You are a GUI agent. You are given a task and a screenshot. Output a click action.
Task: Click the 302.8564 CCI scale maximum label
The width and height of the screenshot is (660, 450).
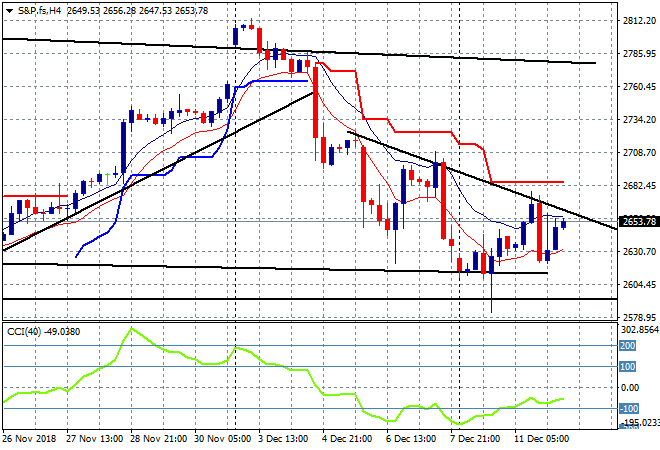coord(639,330)
